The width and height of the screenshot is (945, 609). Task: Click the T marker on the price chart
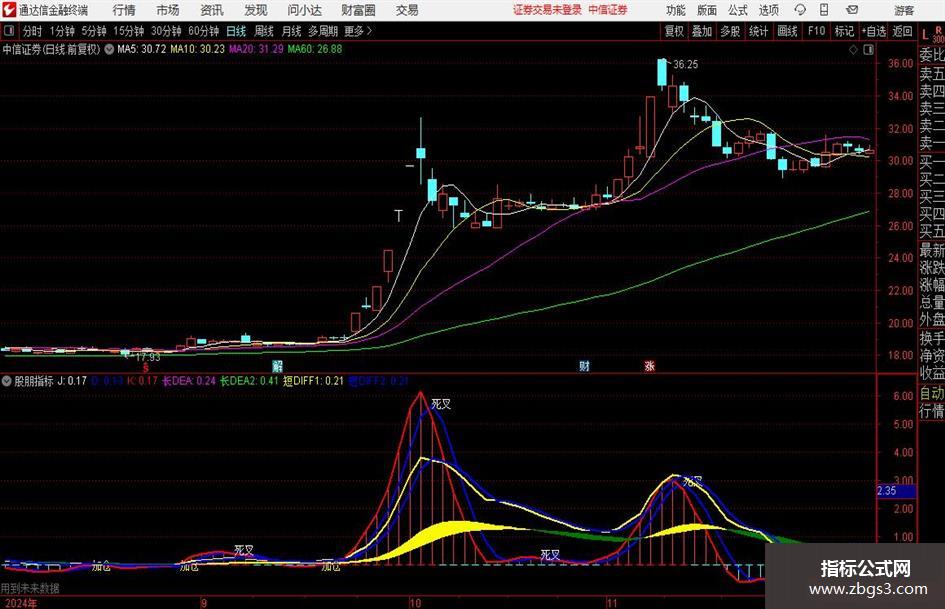[x=398, y=215]
